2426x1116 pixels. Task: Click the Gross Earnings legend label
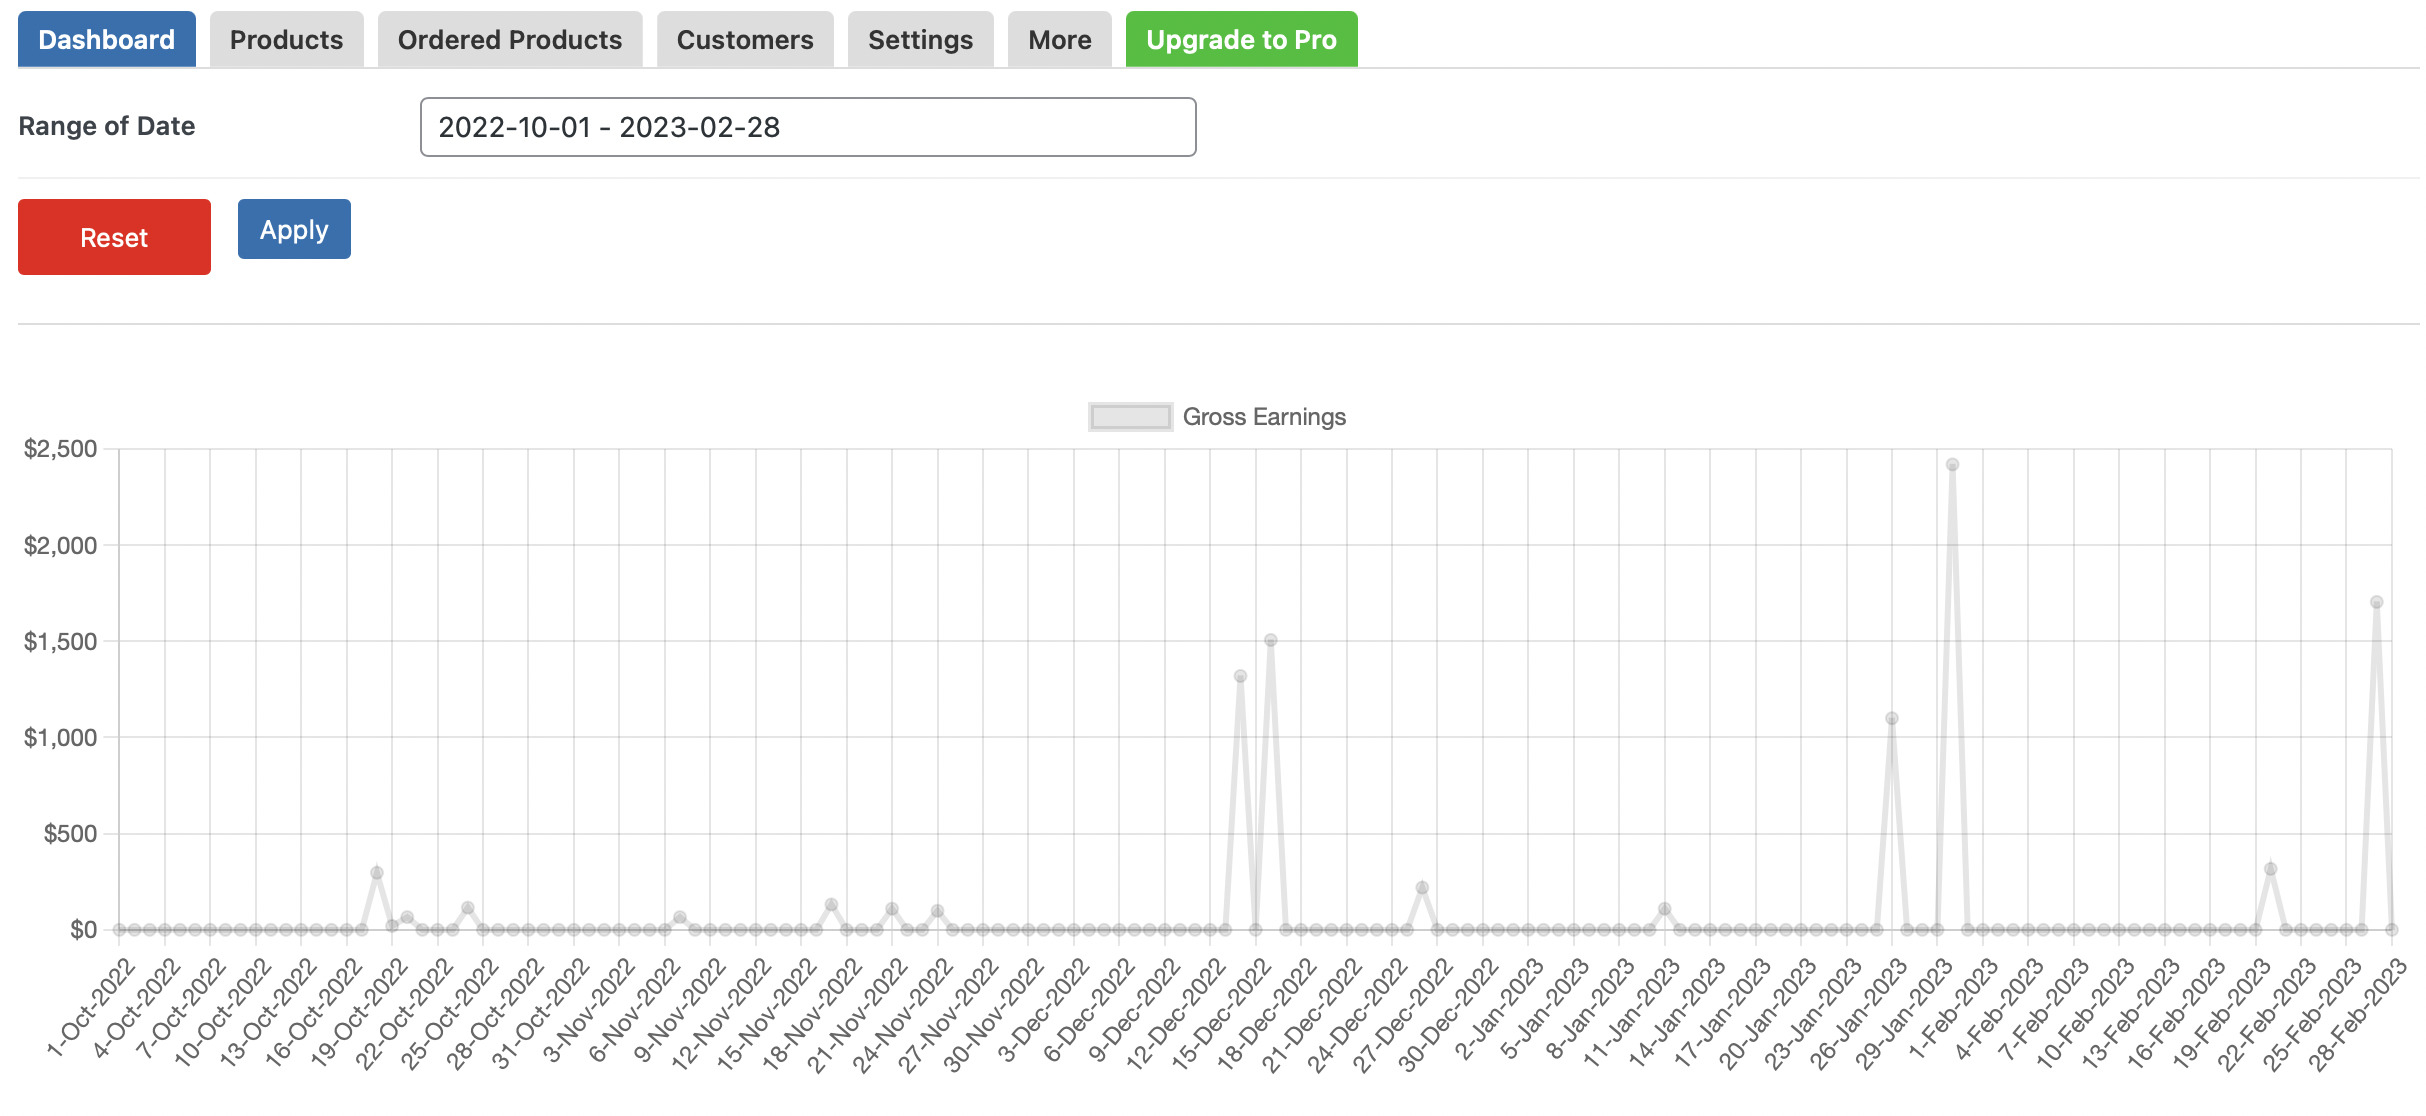point(1264,417)
